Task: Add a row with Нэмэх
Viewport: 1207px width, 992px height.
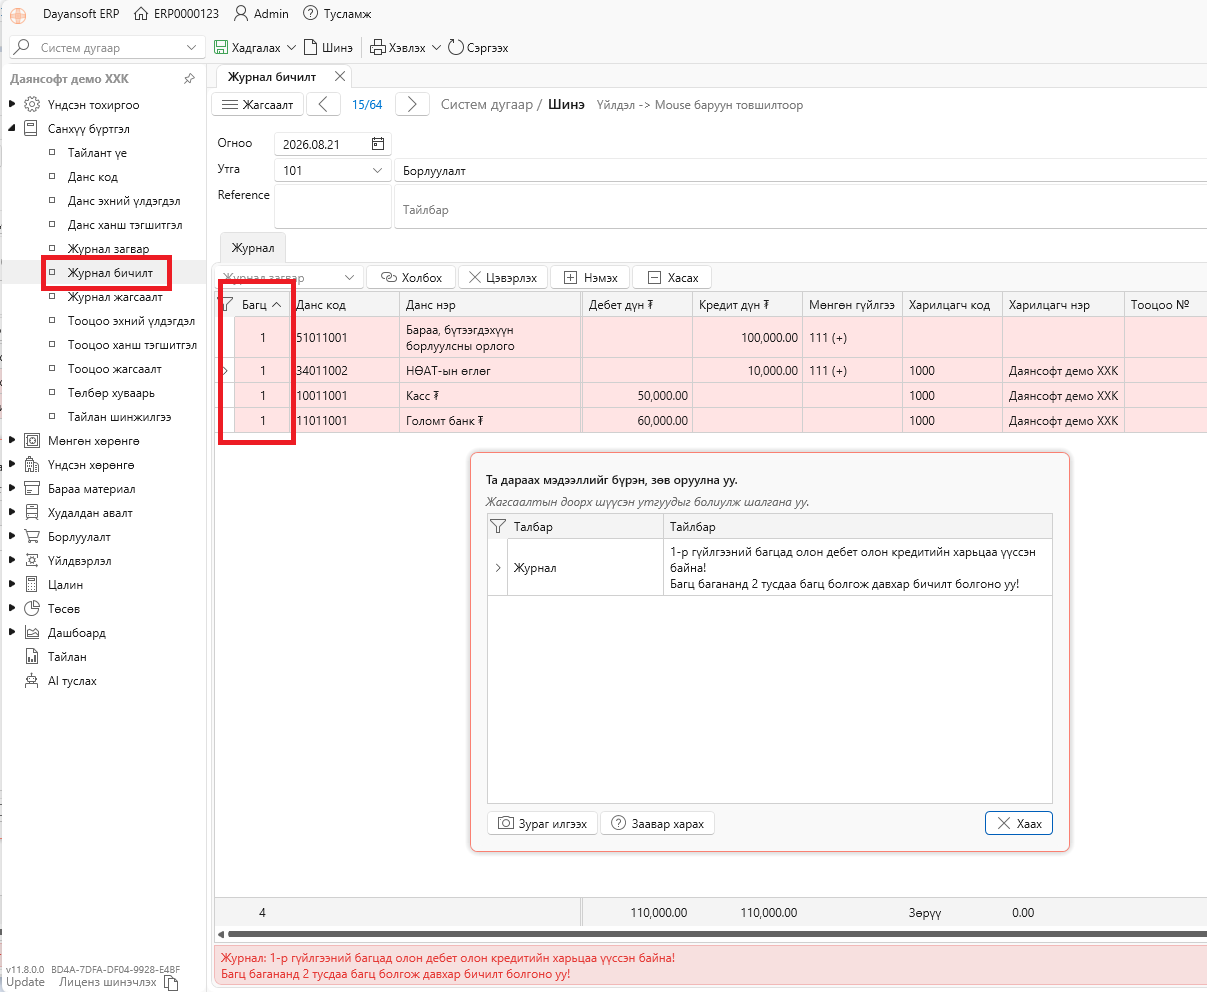Action: coord(591,277)
